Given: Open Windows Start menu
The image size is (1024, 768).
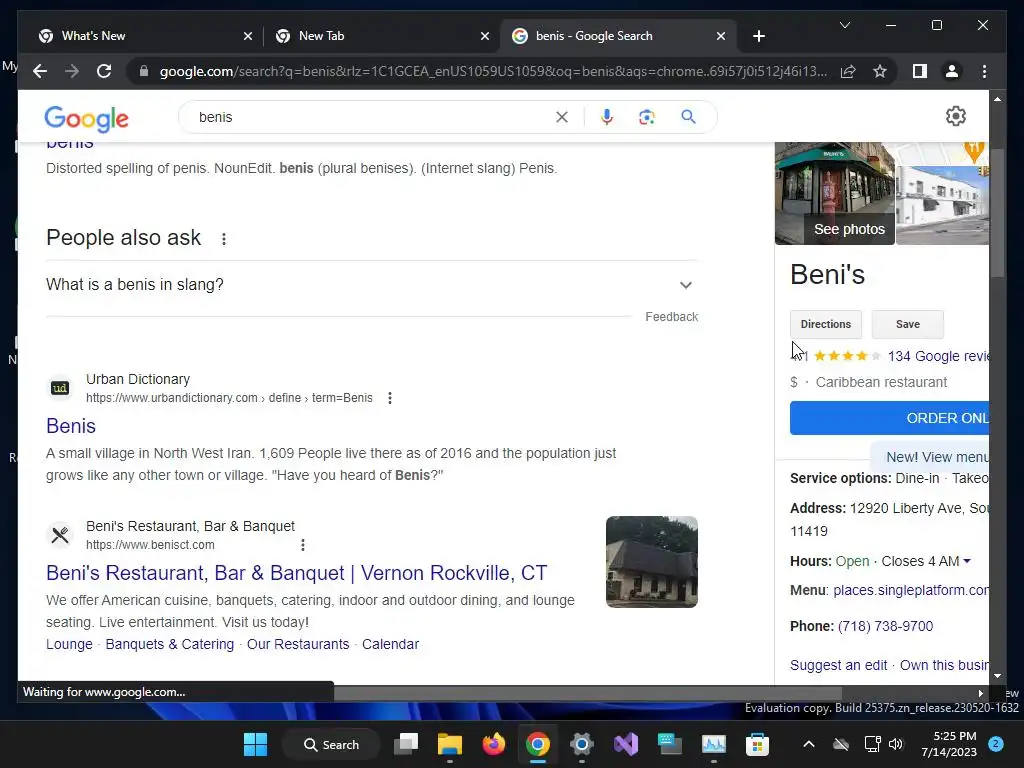Looking at the screenshot, I should pos(255,744).
